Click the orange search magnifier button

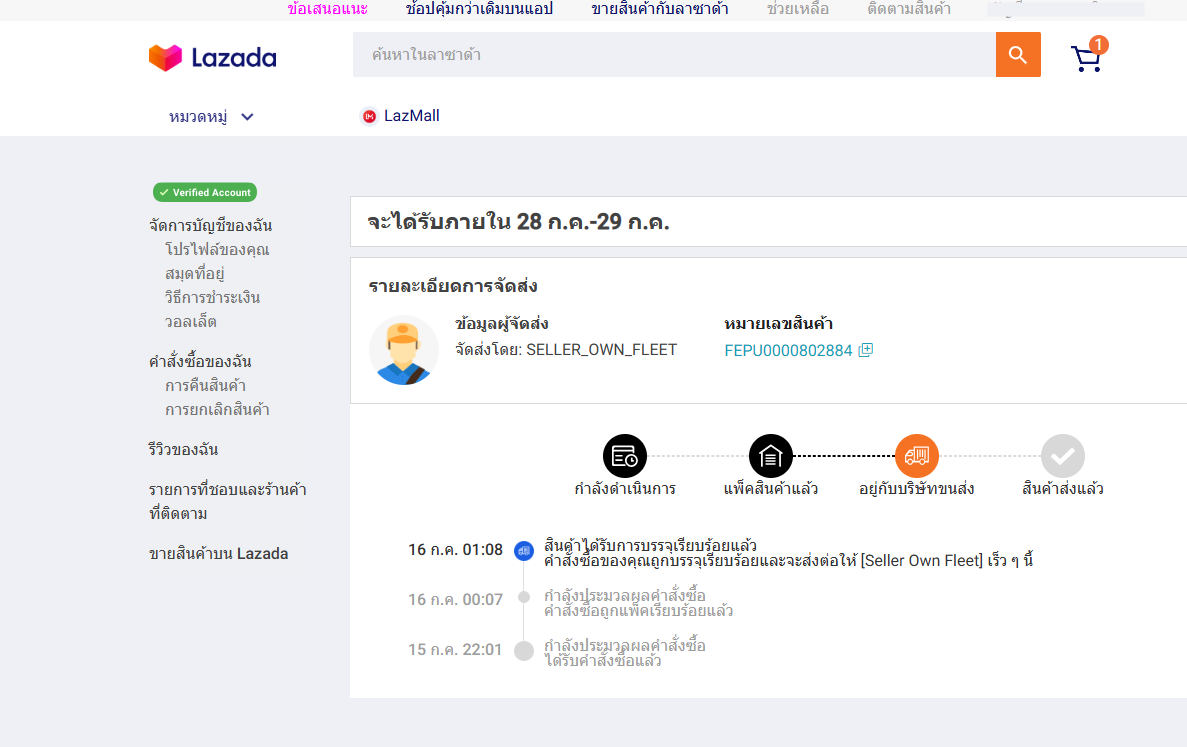(1017, 54)
